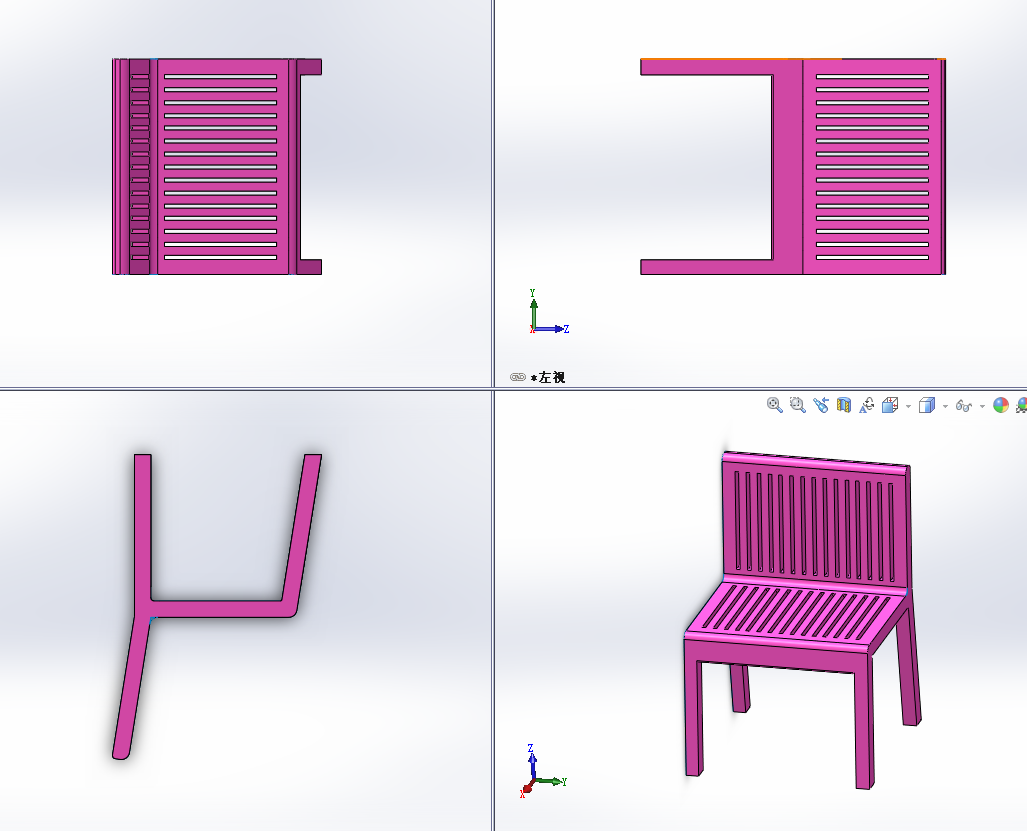
Task: Click the Hide/Show Items glasses icon
Action: pos(963,405)
